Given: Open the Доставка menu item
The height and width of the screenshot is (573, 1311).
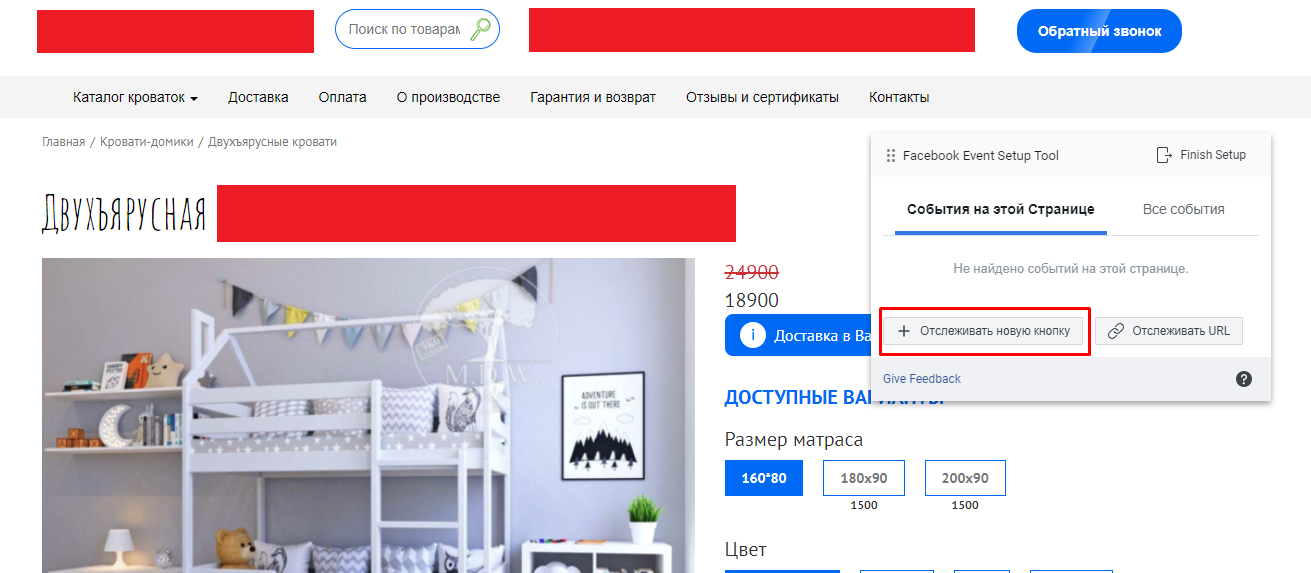Looking at the screenshot, I should click(258, 97).
